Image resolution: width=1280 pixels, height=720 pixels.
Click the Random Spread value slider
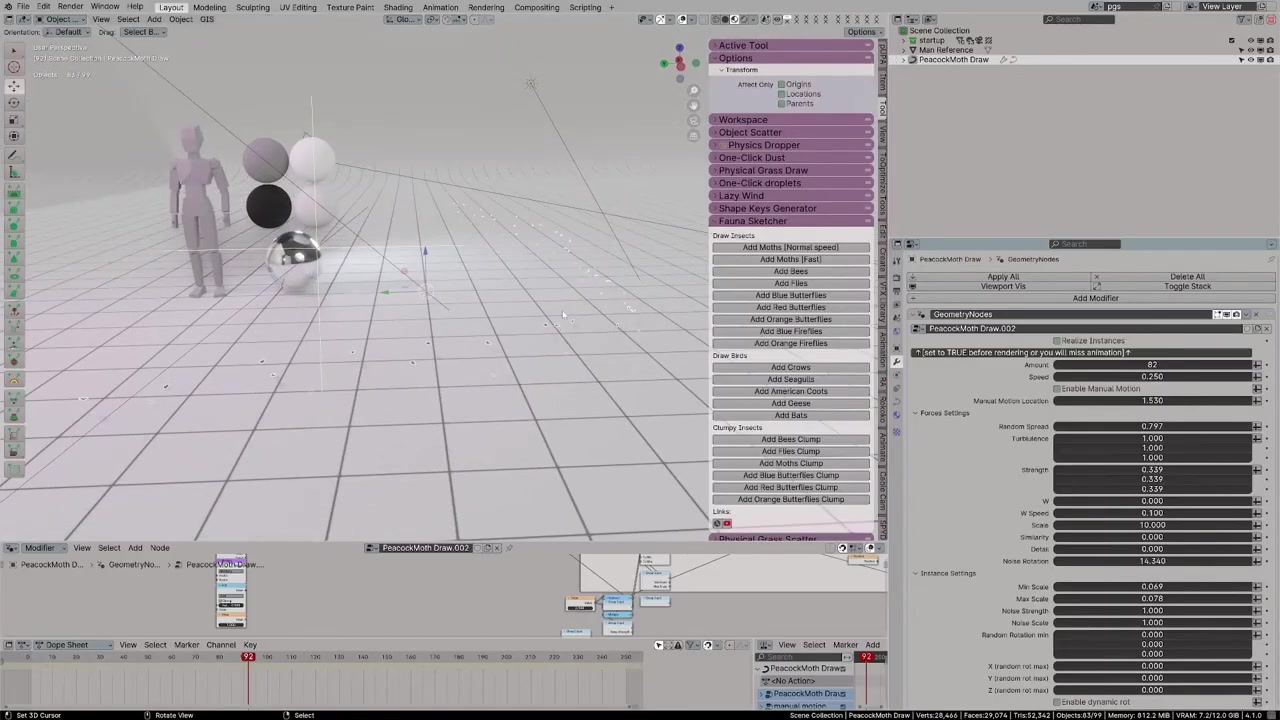(x=1152, y=427)
